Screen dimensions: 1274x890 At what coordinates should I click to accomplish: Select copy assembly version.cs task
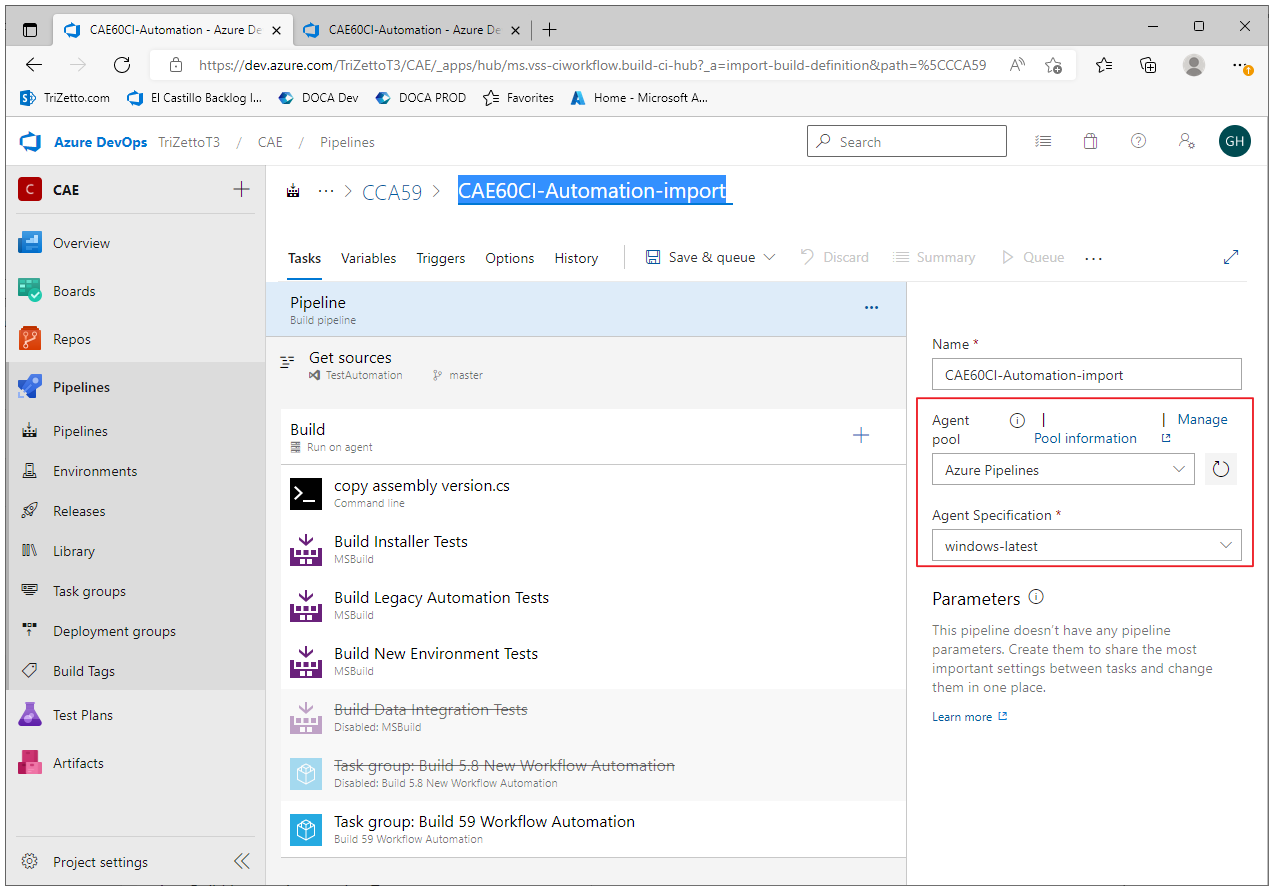pyautogui.click(x=593, y=493)
